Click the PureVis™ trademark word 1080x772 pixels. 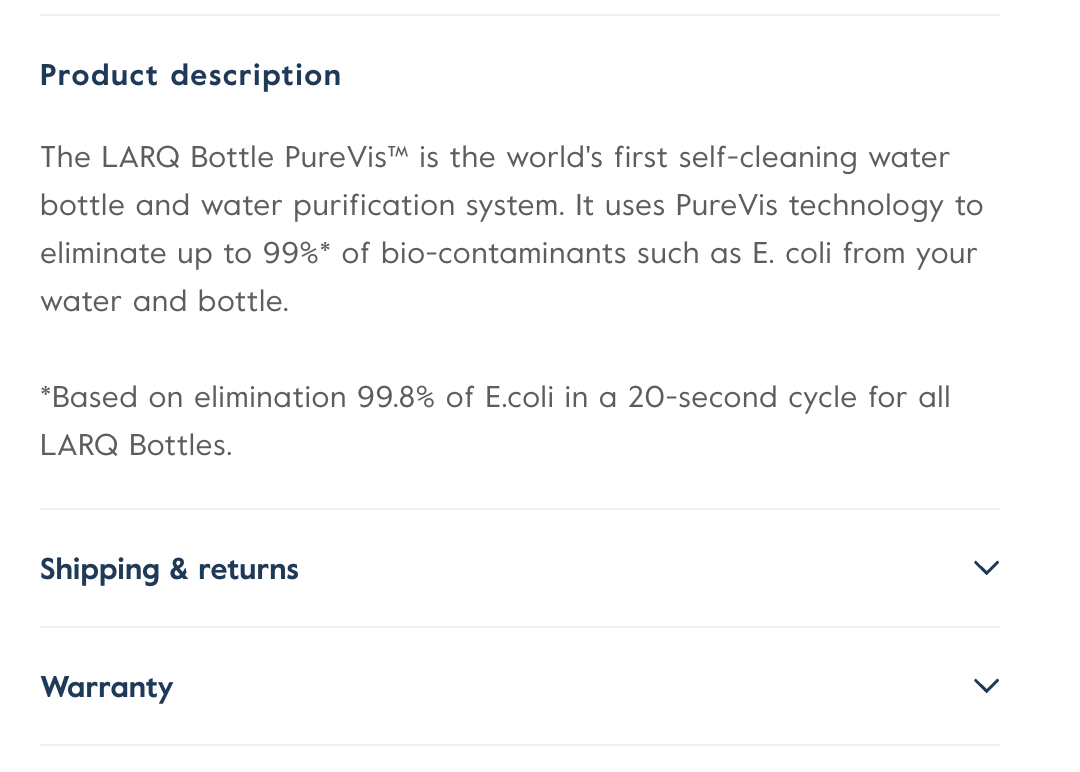[x=346, y=157]
